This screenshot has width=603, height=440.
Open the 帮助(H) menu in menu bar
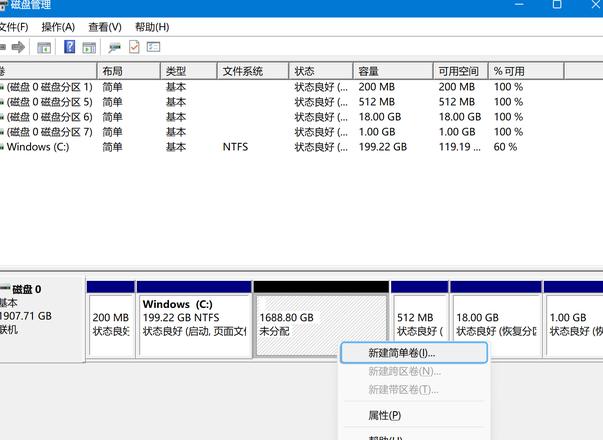[152, 27]
